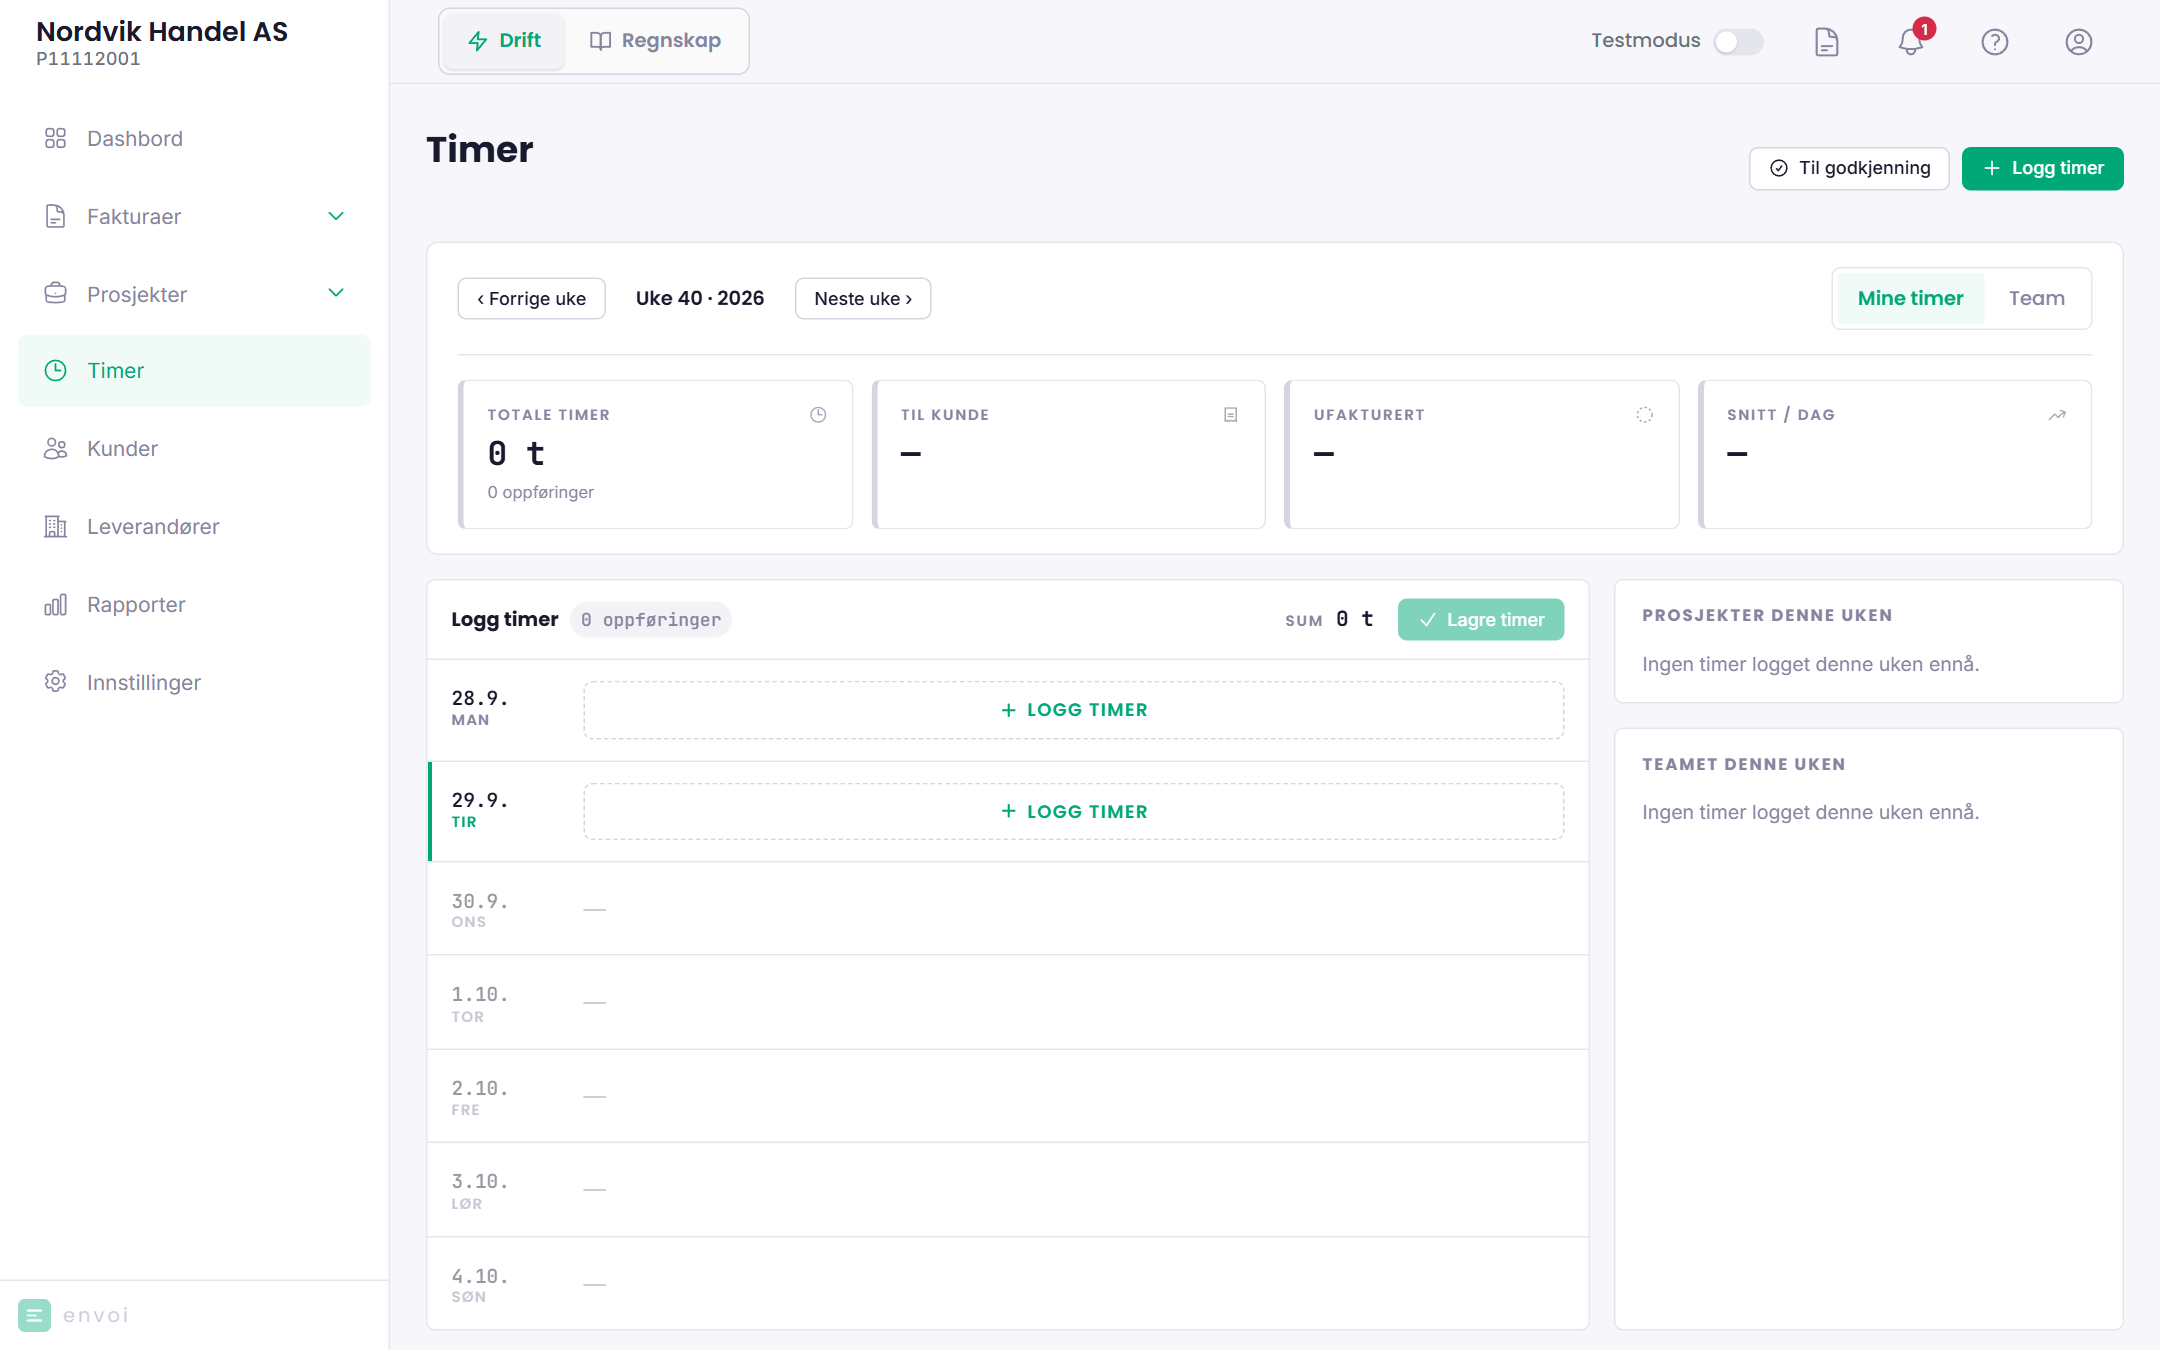
Task: Click the Lagre timer button
Action: [1481, 620]
